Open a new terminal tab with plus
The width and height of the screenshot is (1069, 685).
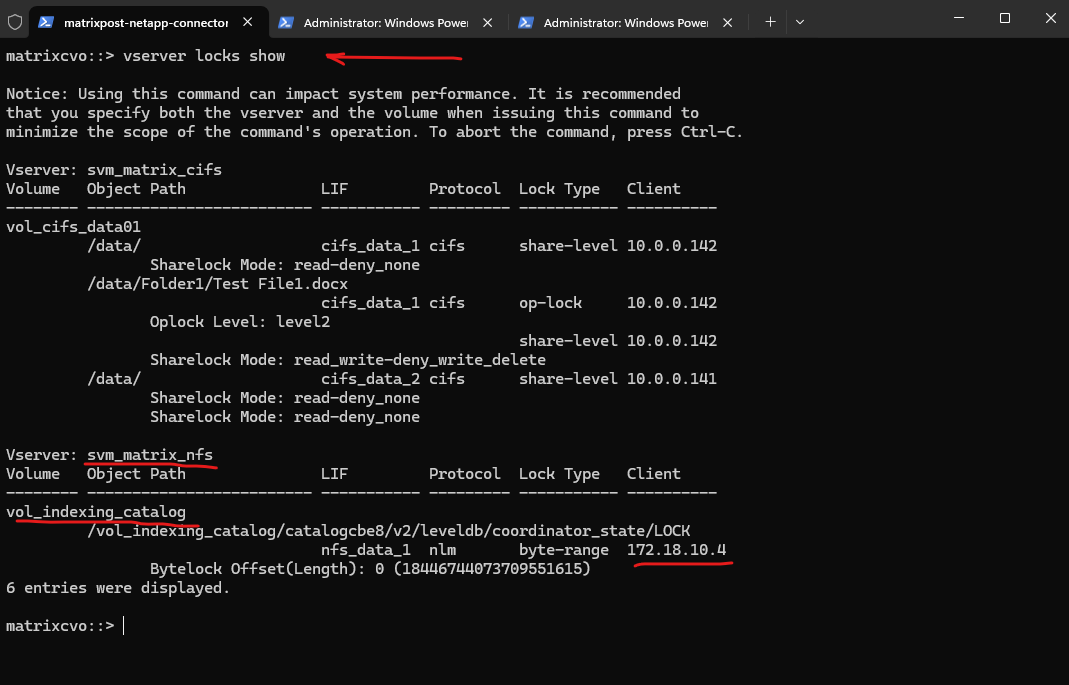tap(770, 21)
